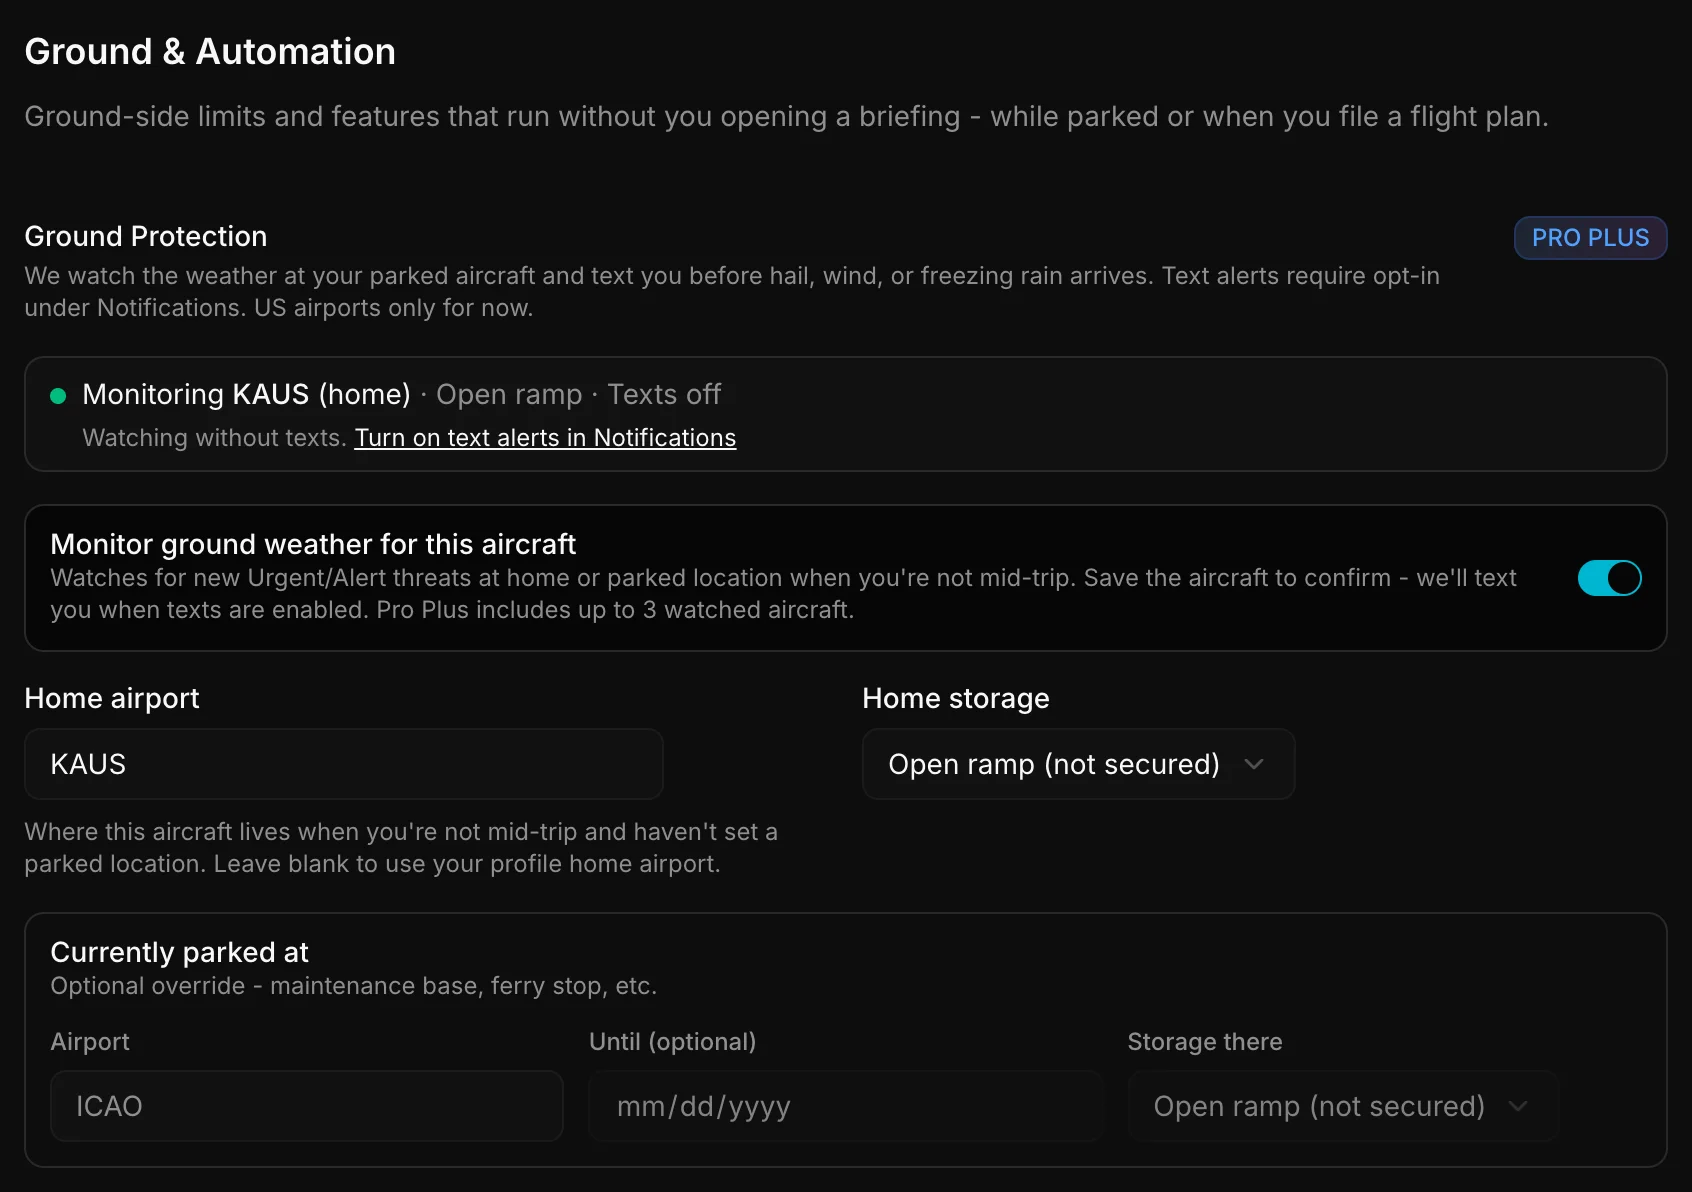
Task: Click the Ground Protection section title
Action: coord(146,236)
